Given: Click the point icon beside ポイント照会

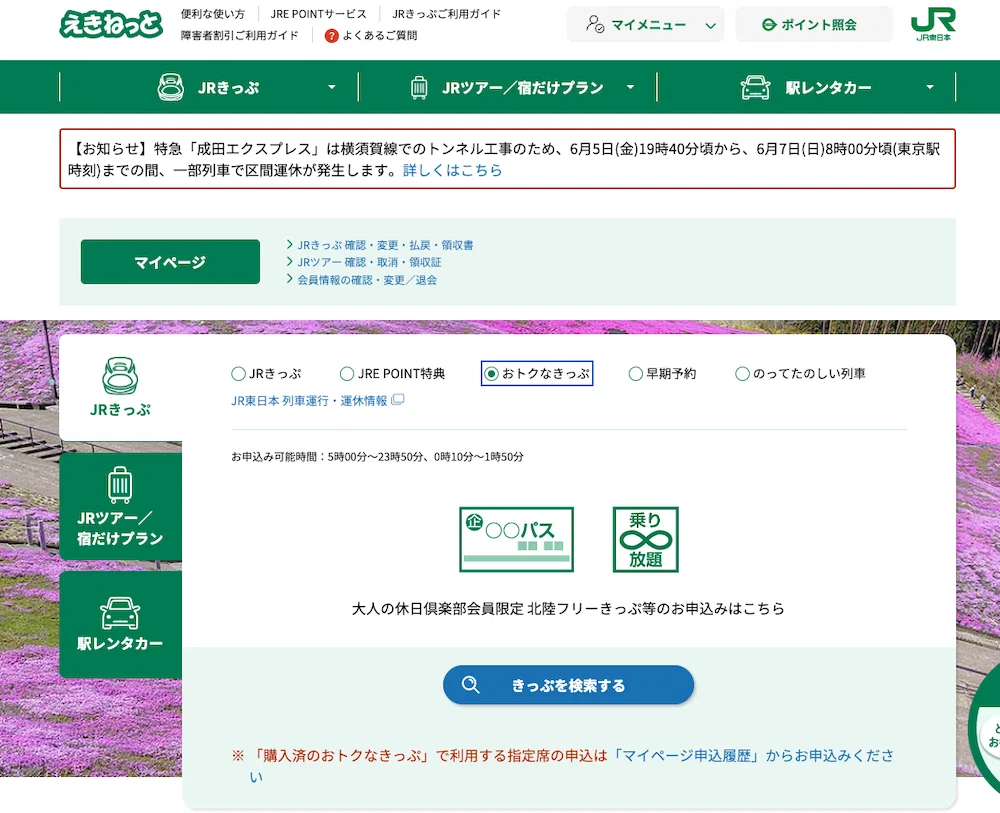Looking at the screenshot, I should (x=769, y=25).
